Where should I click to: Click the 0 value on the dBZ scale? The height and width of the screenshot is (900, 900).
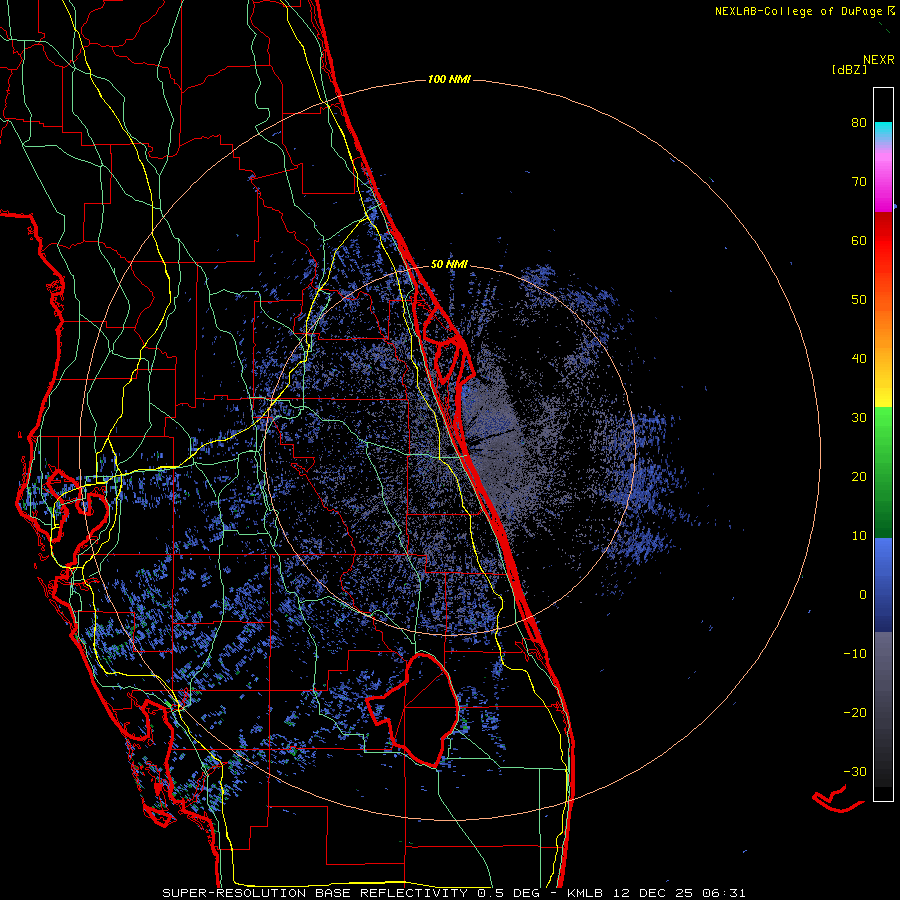(x=863, y=595)
